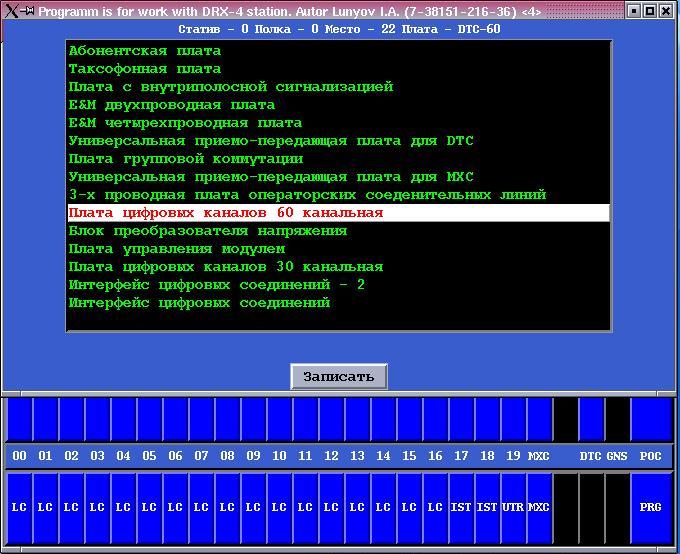Select the LC board under slot 13
The image size is (680, 554).
(x=357, y=508)
